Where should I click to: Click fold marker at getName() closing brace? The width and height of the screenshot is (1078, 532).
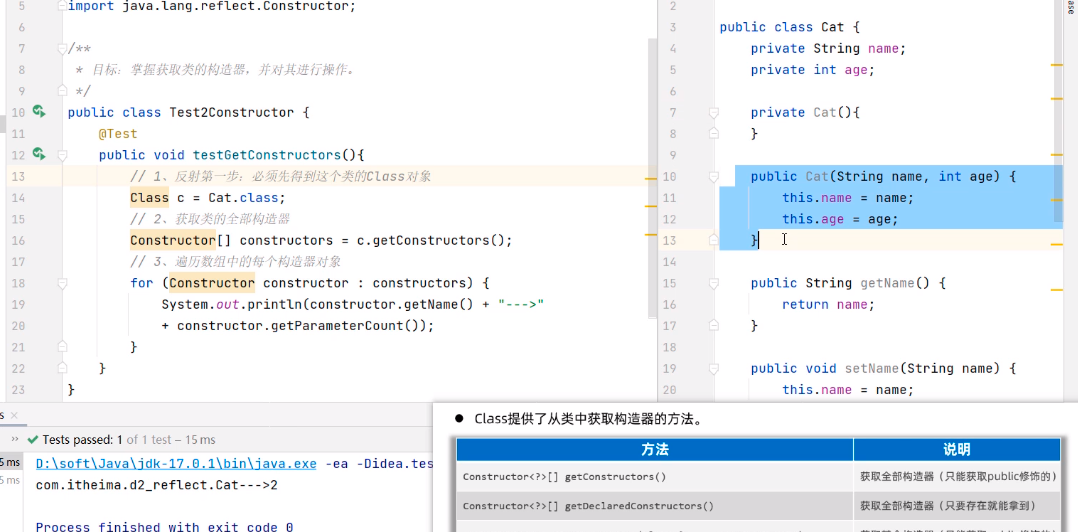pos(714,325)
